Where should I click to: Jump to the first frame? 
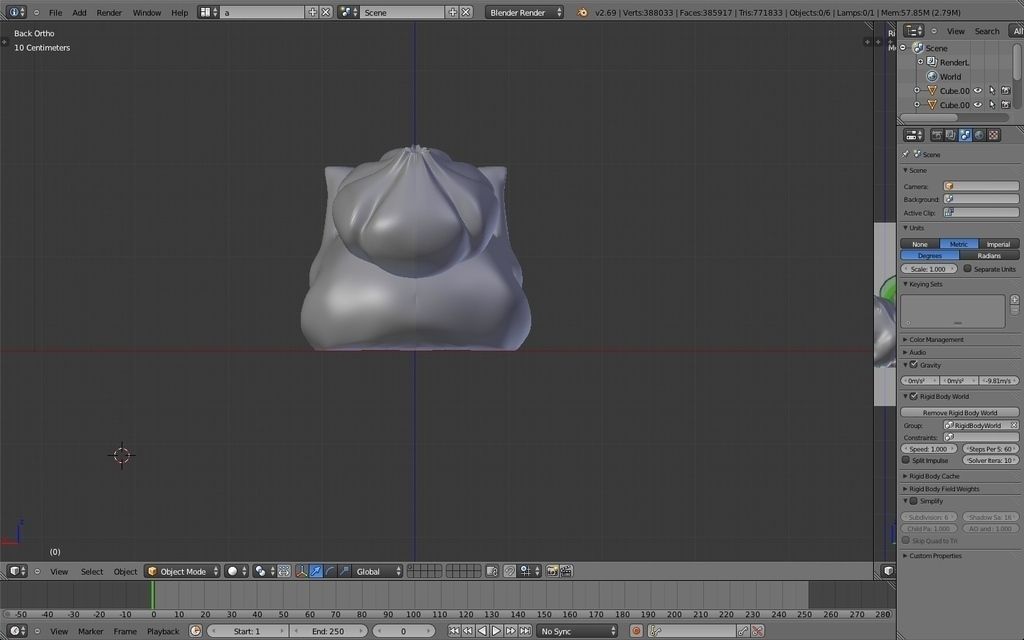pyautogui.click(x=454, y=632)
